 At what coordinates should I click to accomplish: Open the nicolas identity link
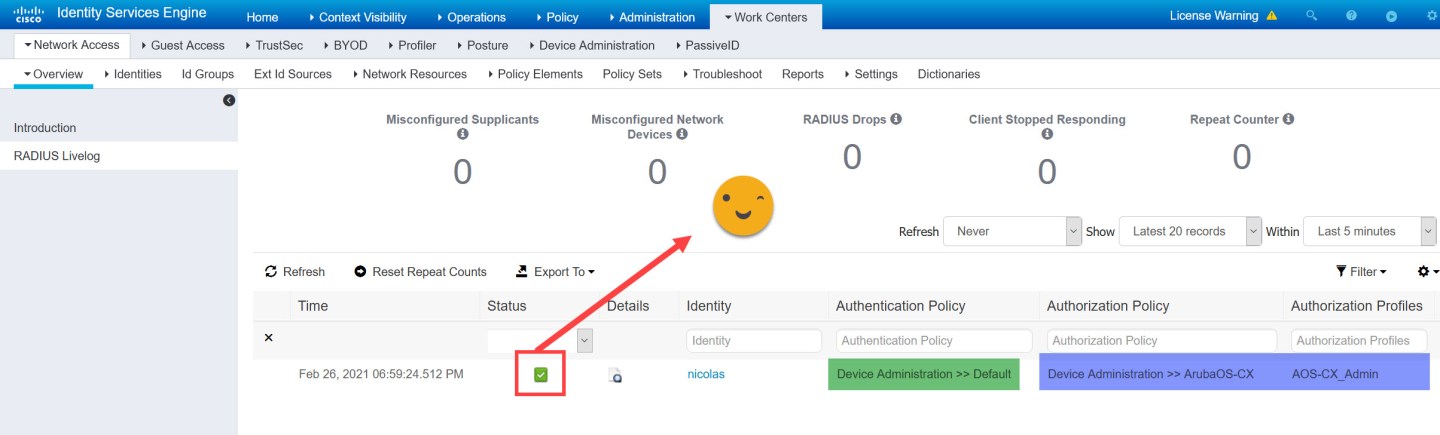pos(706,374)
